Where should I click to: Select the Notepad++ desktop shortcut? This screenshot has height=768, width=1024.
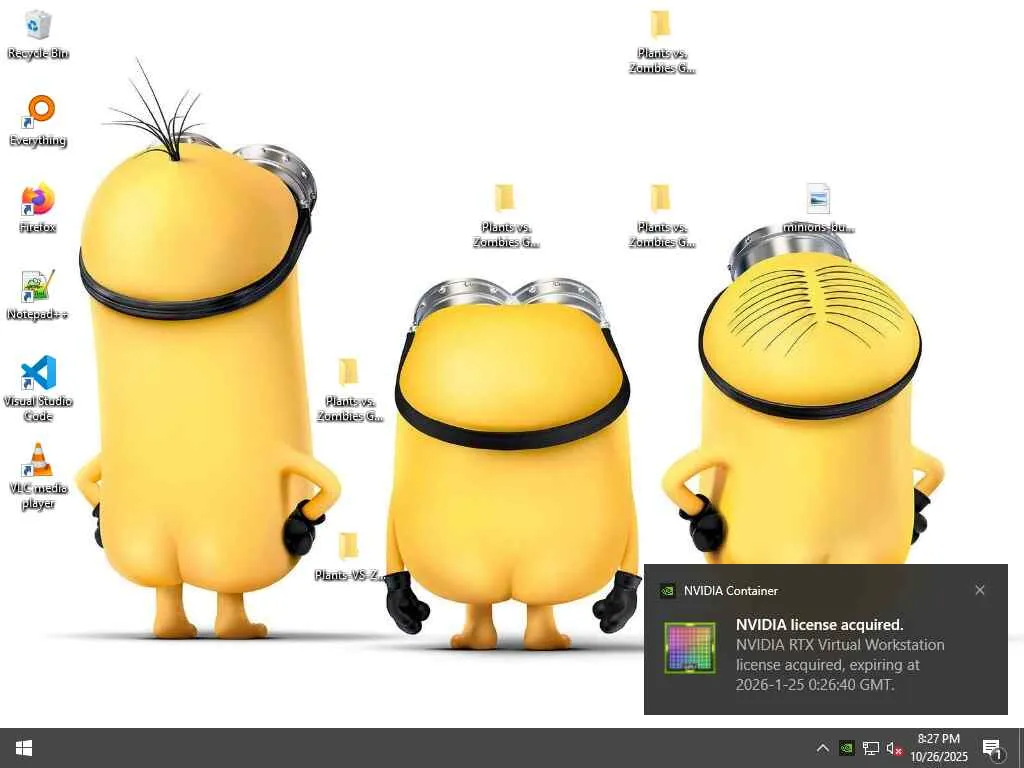coord(38,295)
